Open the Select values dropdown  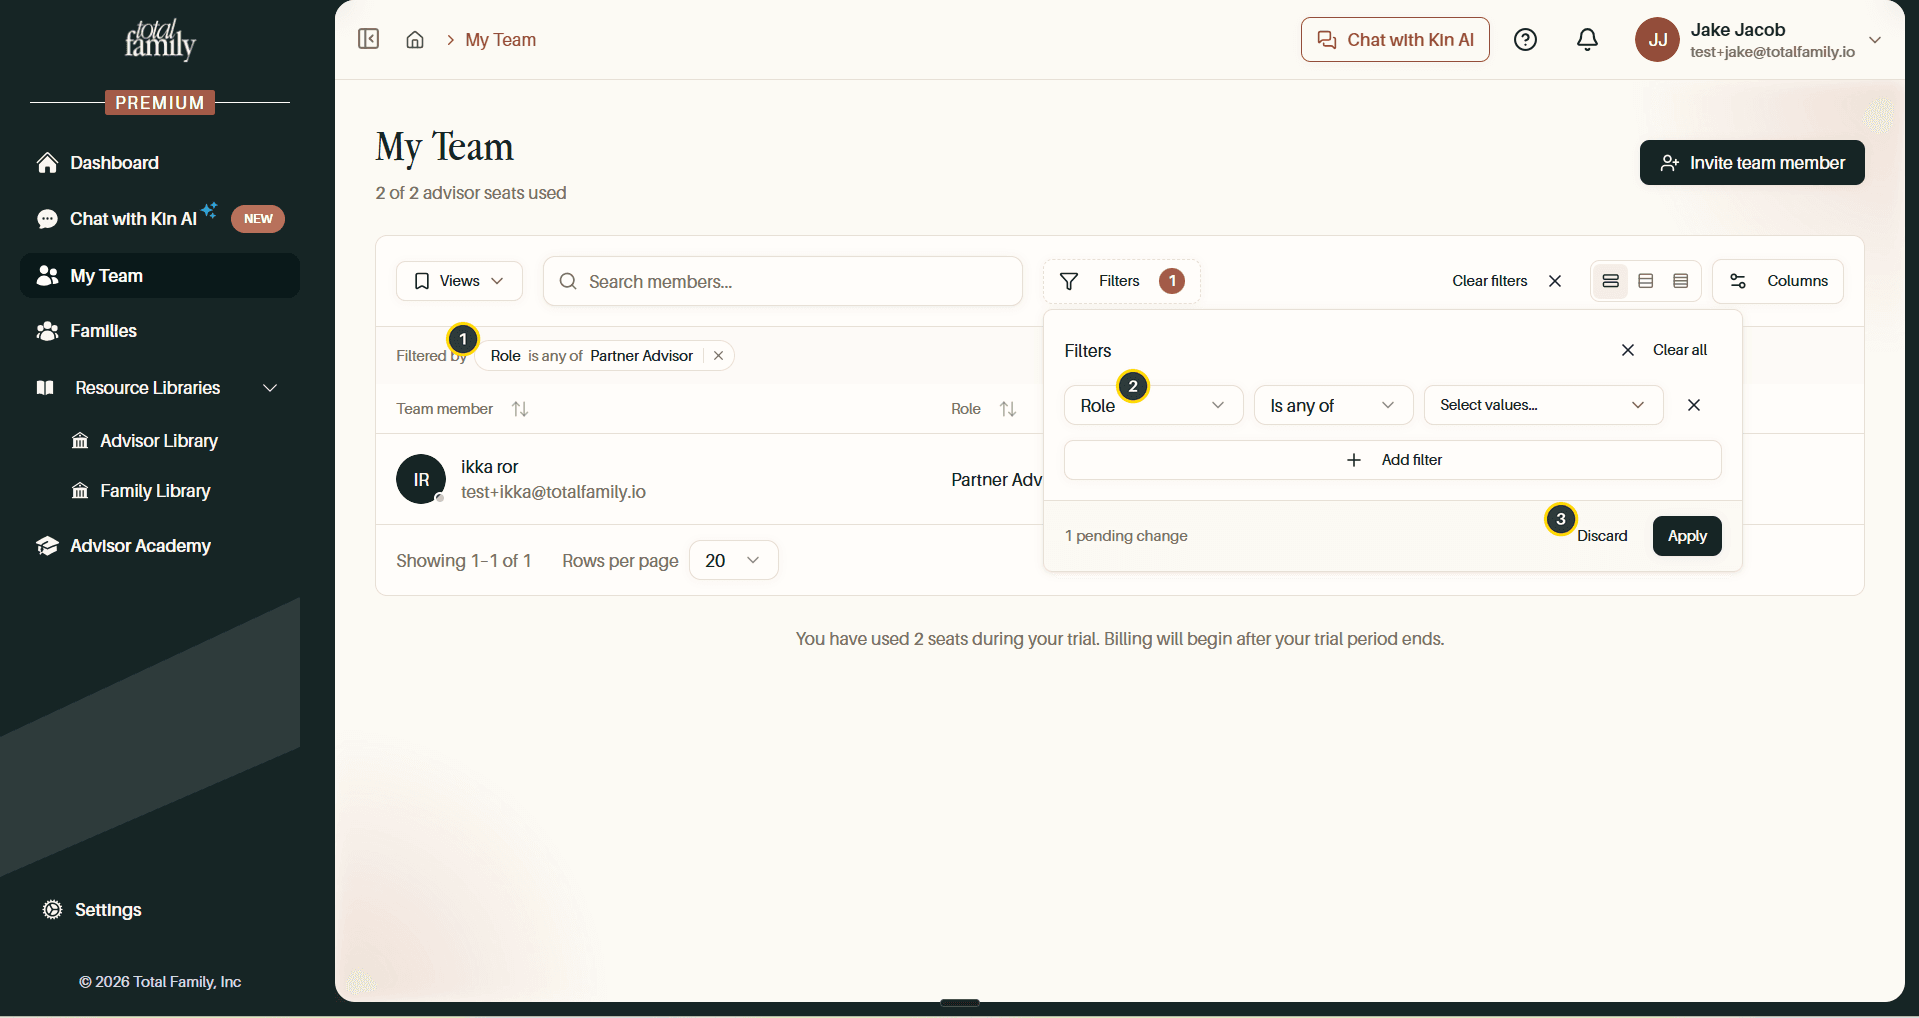pos(1543,405)
